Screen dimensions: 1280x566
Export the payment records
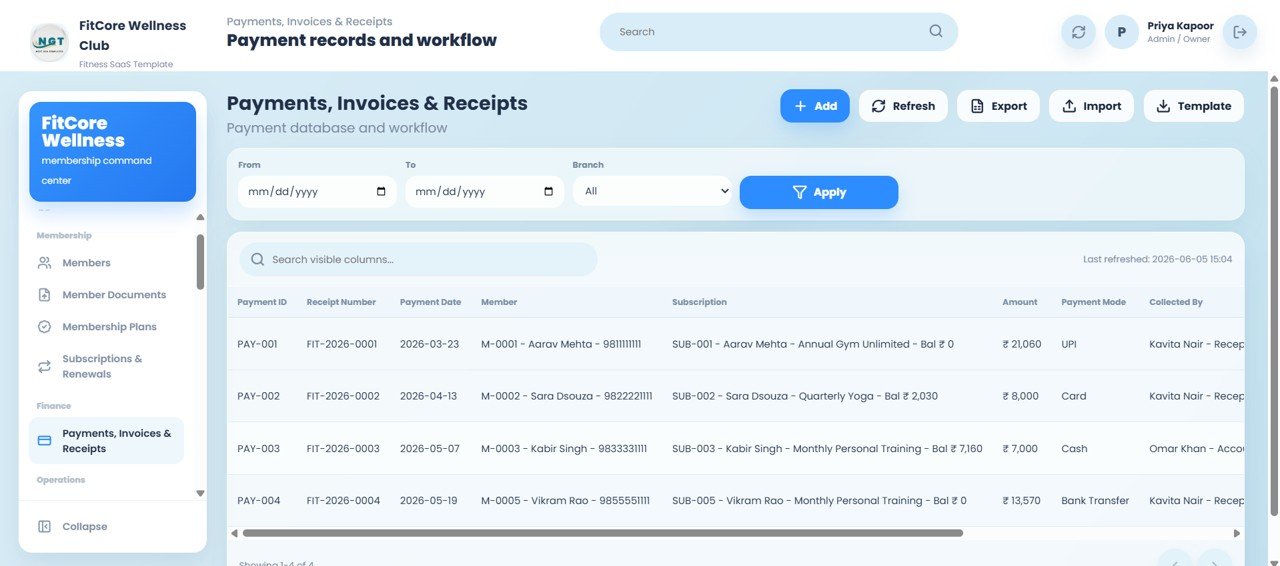tap(998, 106)
